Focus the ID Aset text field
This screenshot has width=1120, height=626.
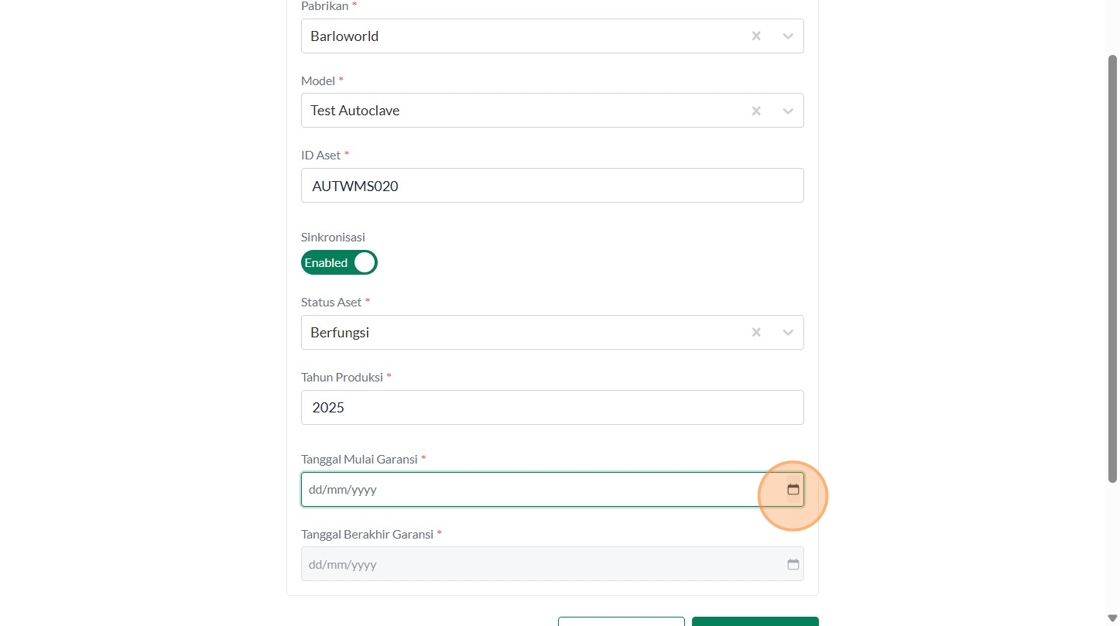tap(552, 186)
